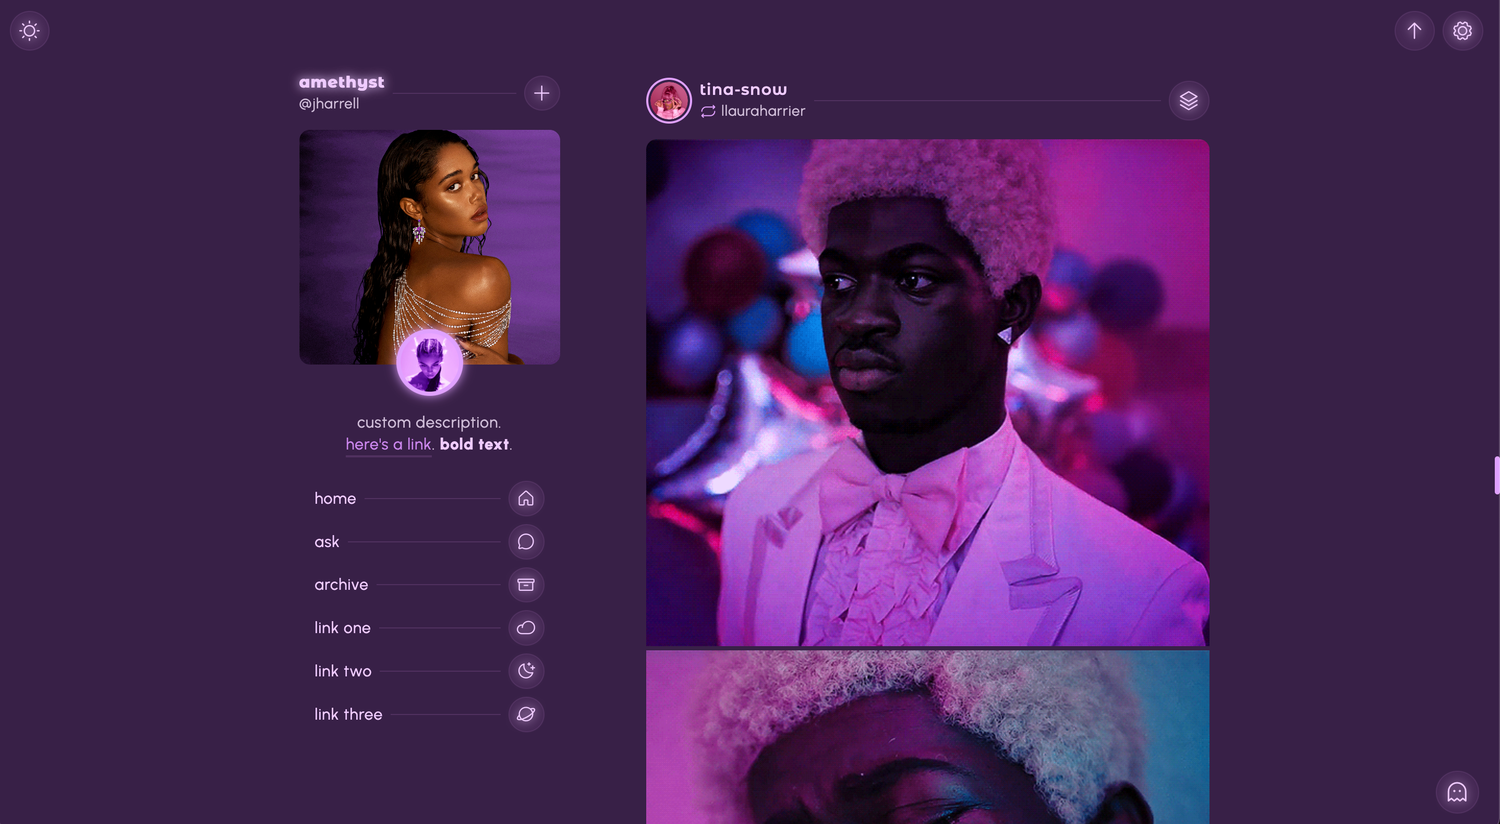
Task: Open the archive menu link
Action: 341,585
